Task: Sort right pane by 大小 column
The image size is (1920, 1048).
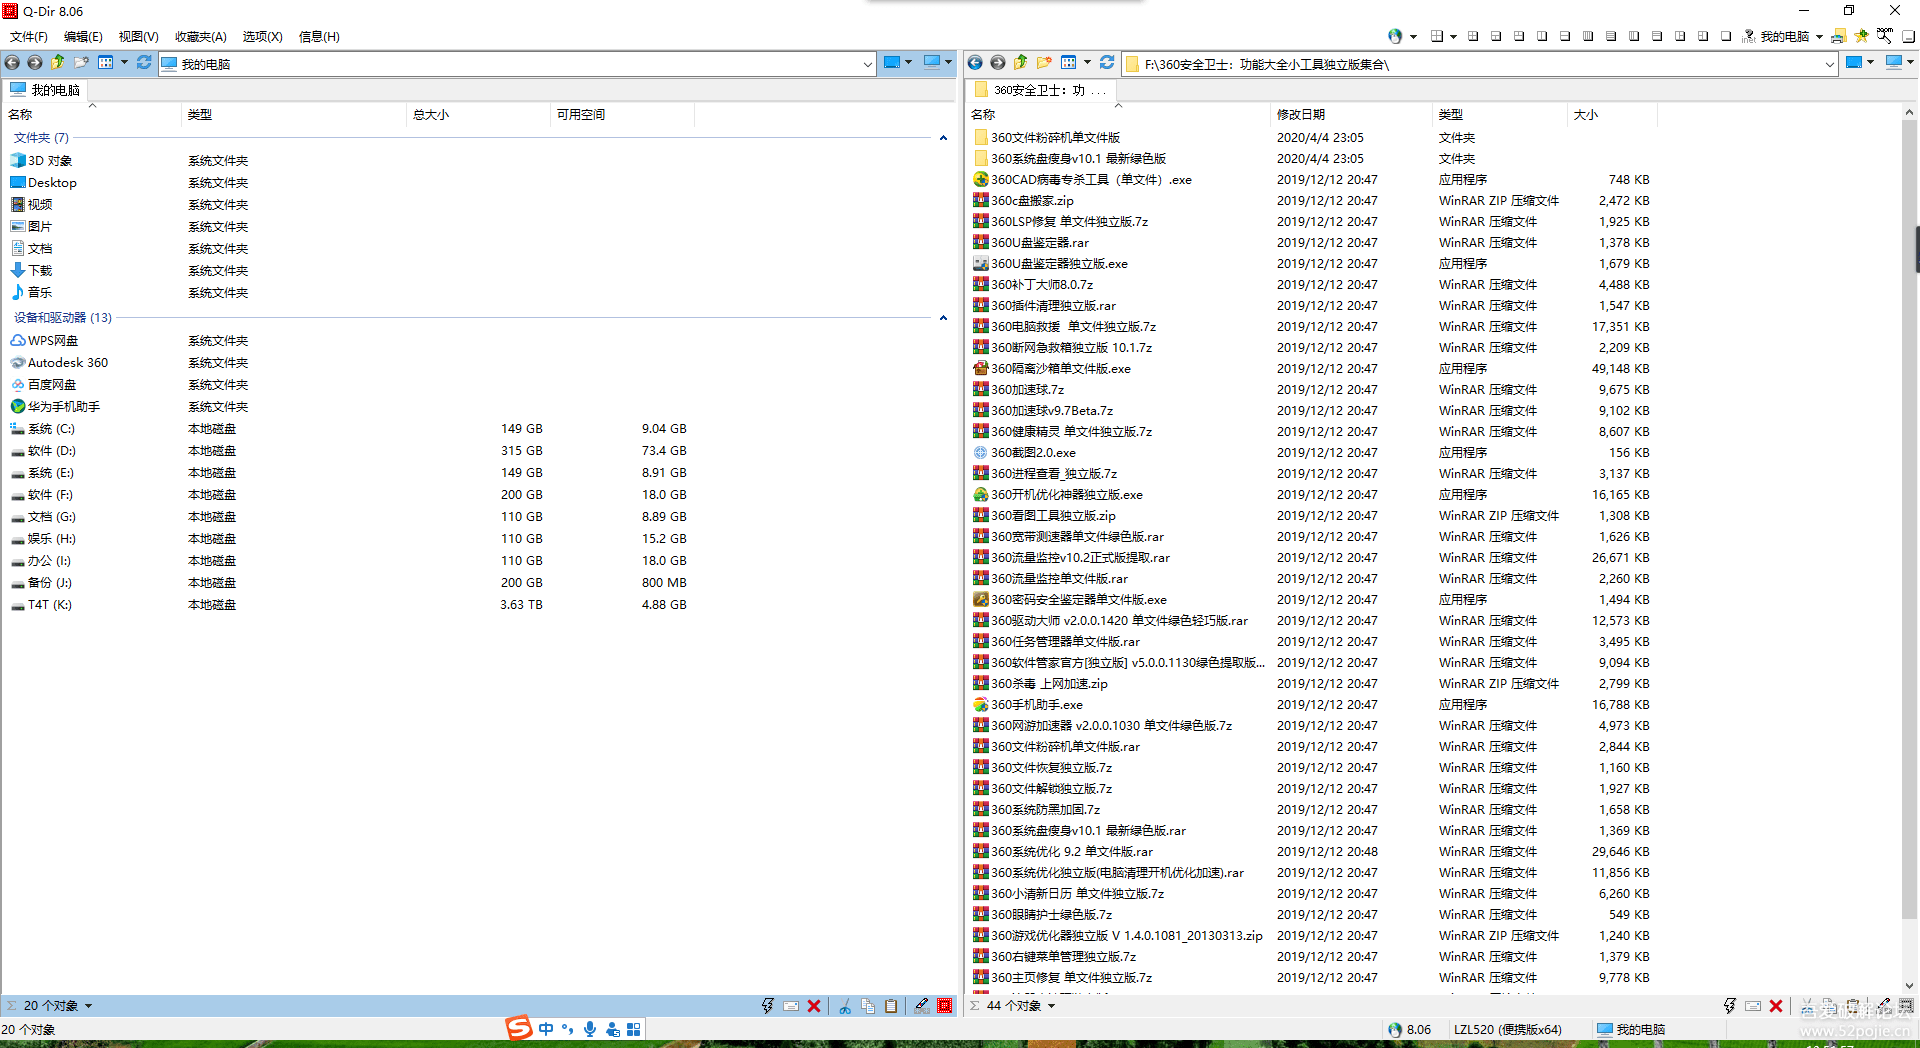Action: pyautogui.click(x=1612, y=114)
